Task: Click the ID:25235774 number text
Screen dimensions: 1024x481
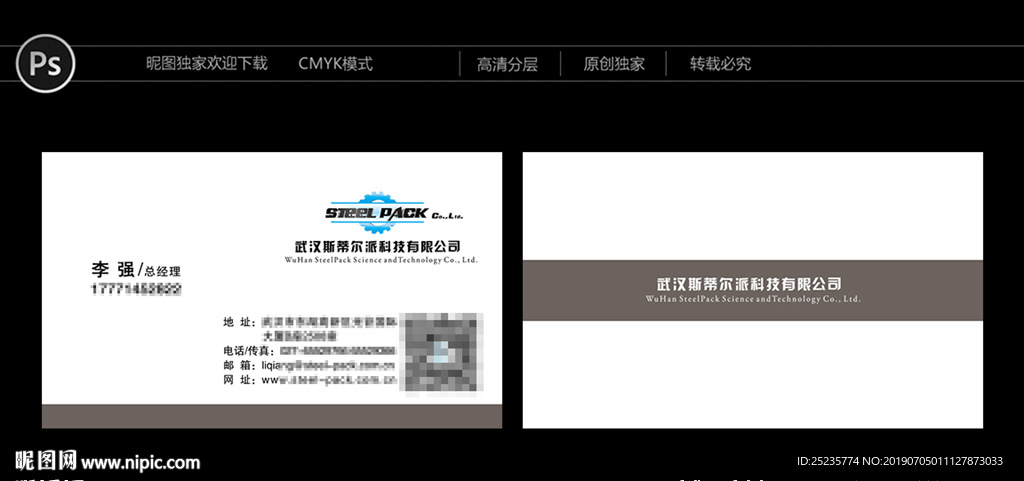Action: tap(829, 461)
